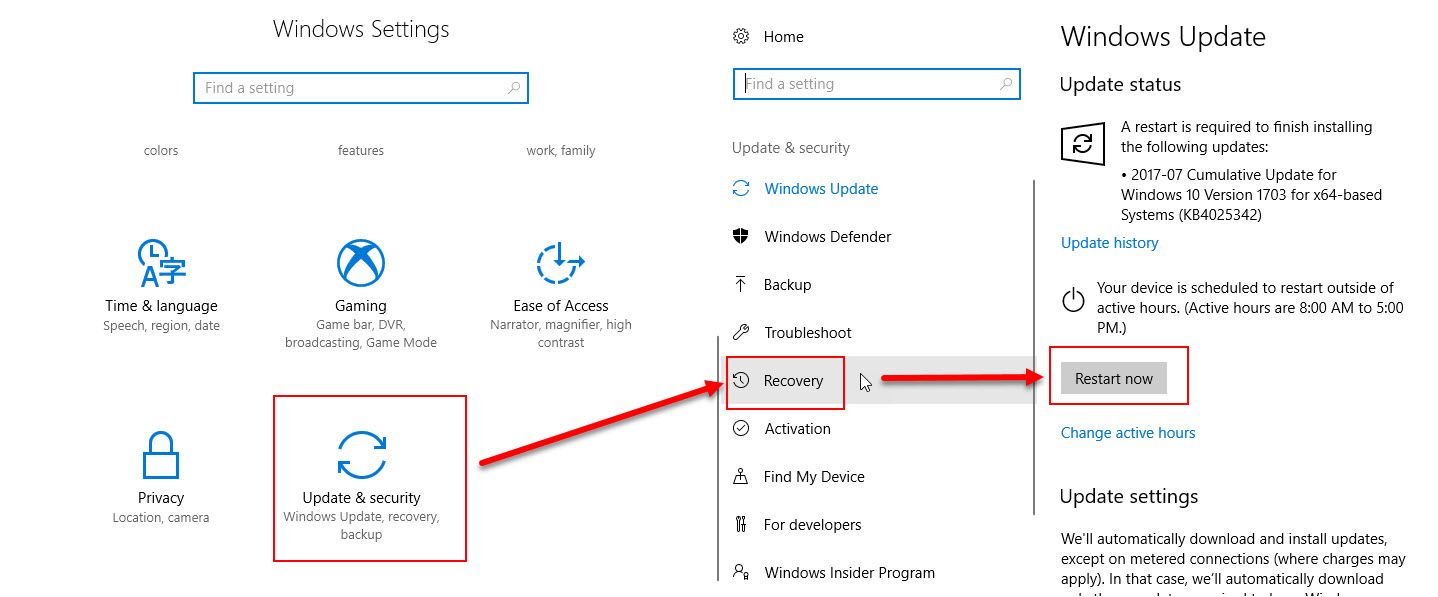Click the Windows Defender shield icon
Viewport: 1438px width, 597px height.
(x=741, y=237)
